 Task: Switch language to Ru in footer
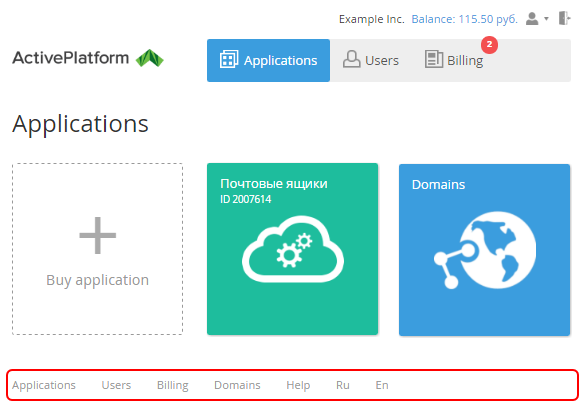click(343, 385)
